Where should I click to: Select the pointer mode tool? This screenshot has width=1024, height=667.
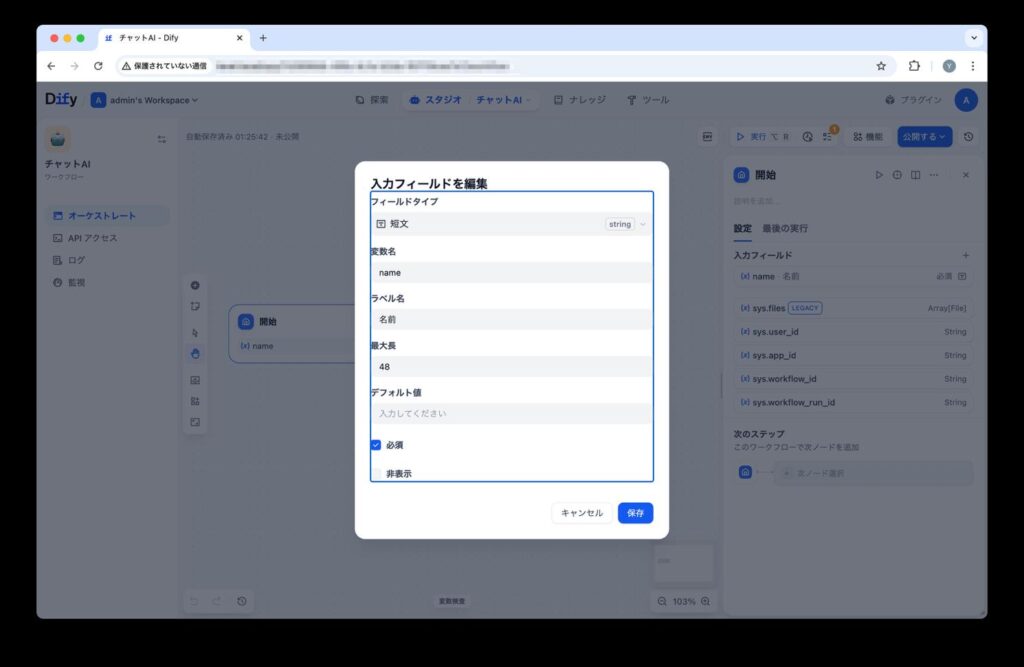pos(195,333)
